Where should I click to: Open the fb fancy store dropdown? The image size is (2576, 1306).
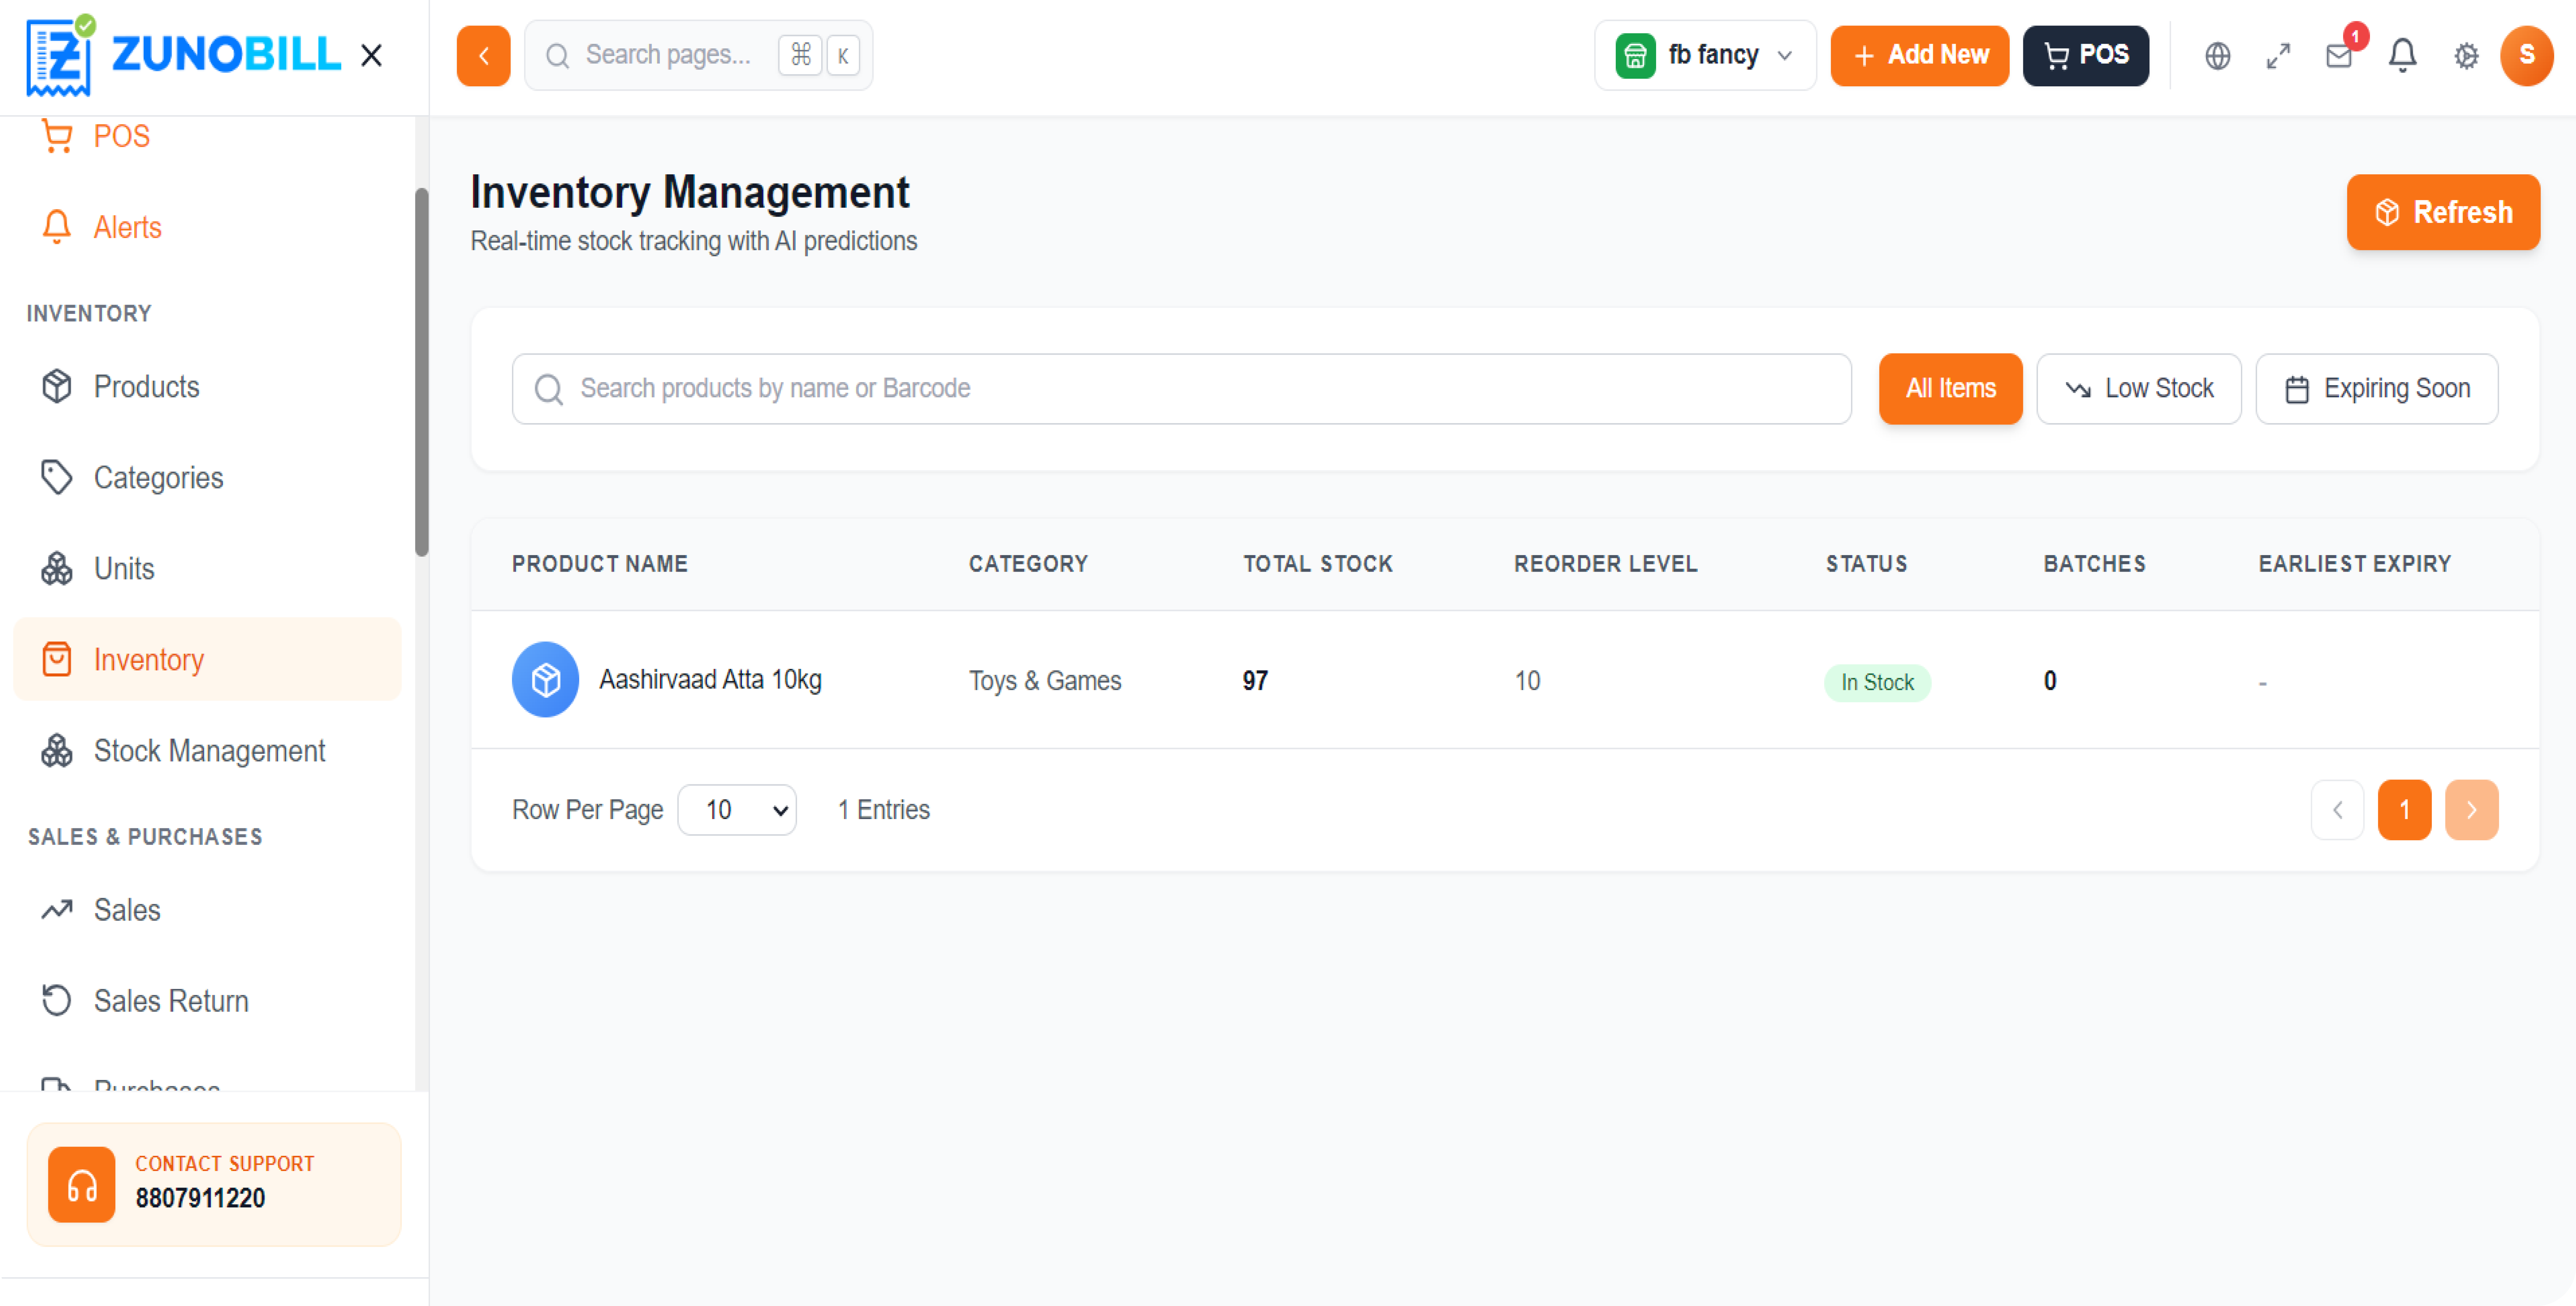[1705, 55]
